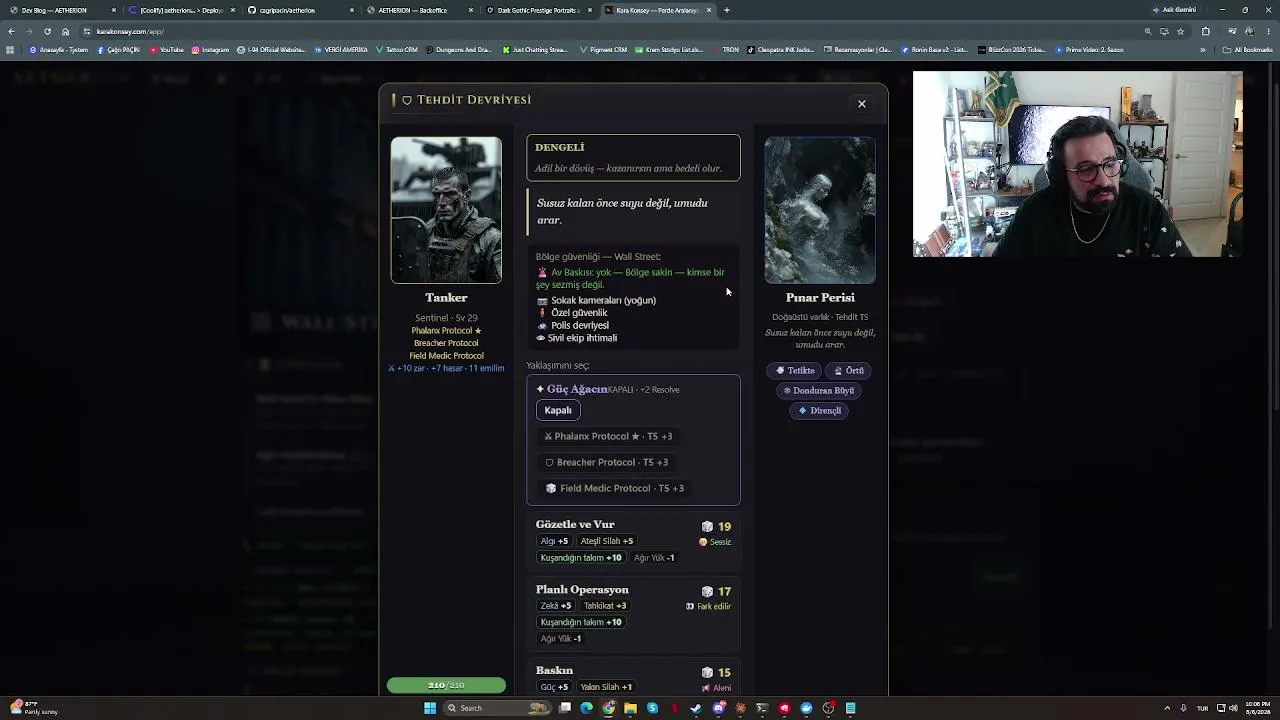1280x720 pixels.
Task: Open the All Bookmarks folder
Action: coord(1248,49)
